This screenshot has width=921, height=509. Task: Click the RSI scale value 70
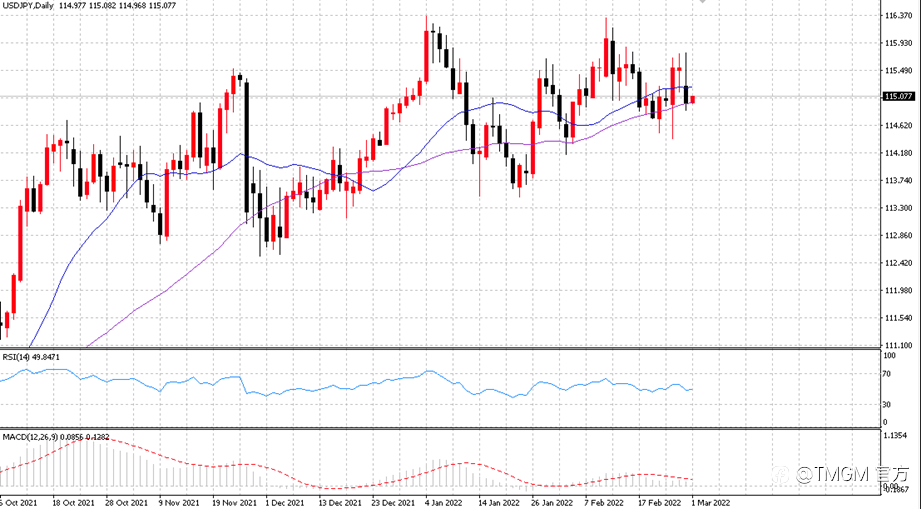click(888, 374)
